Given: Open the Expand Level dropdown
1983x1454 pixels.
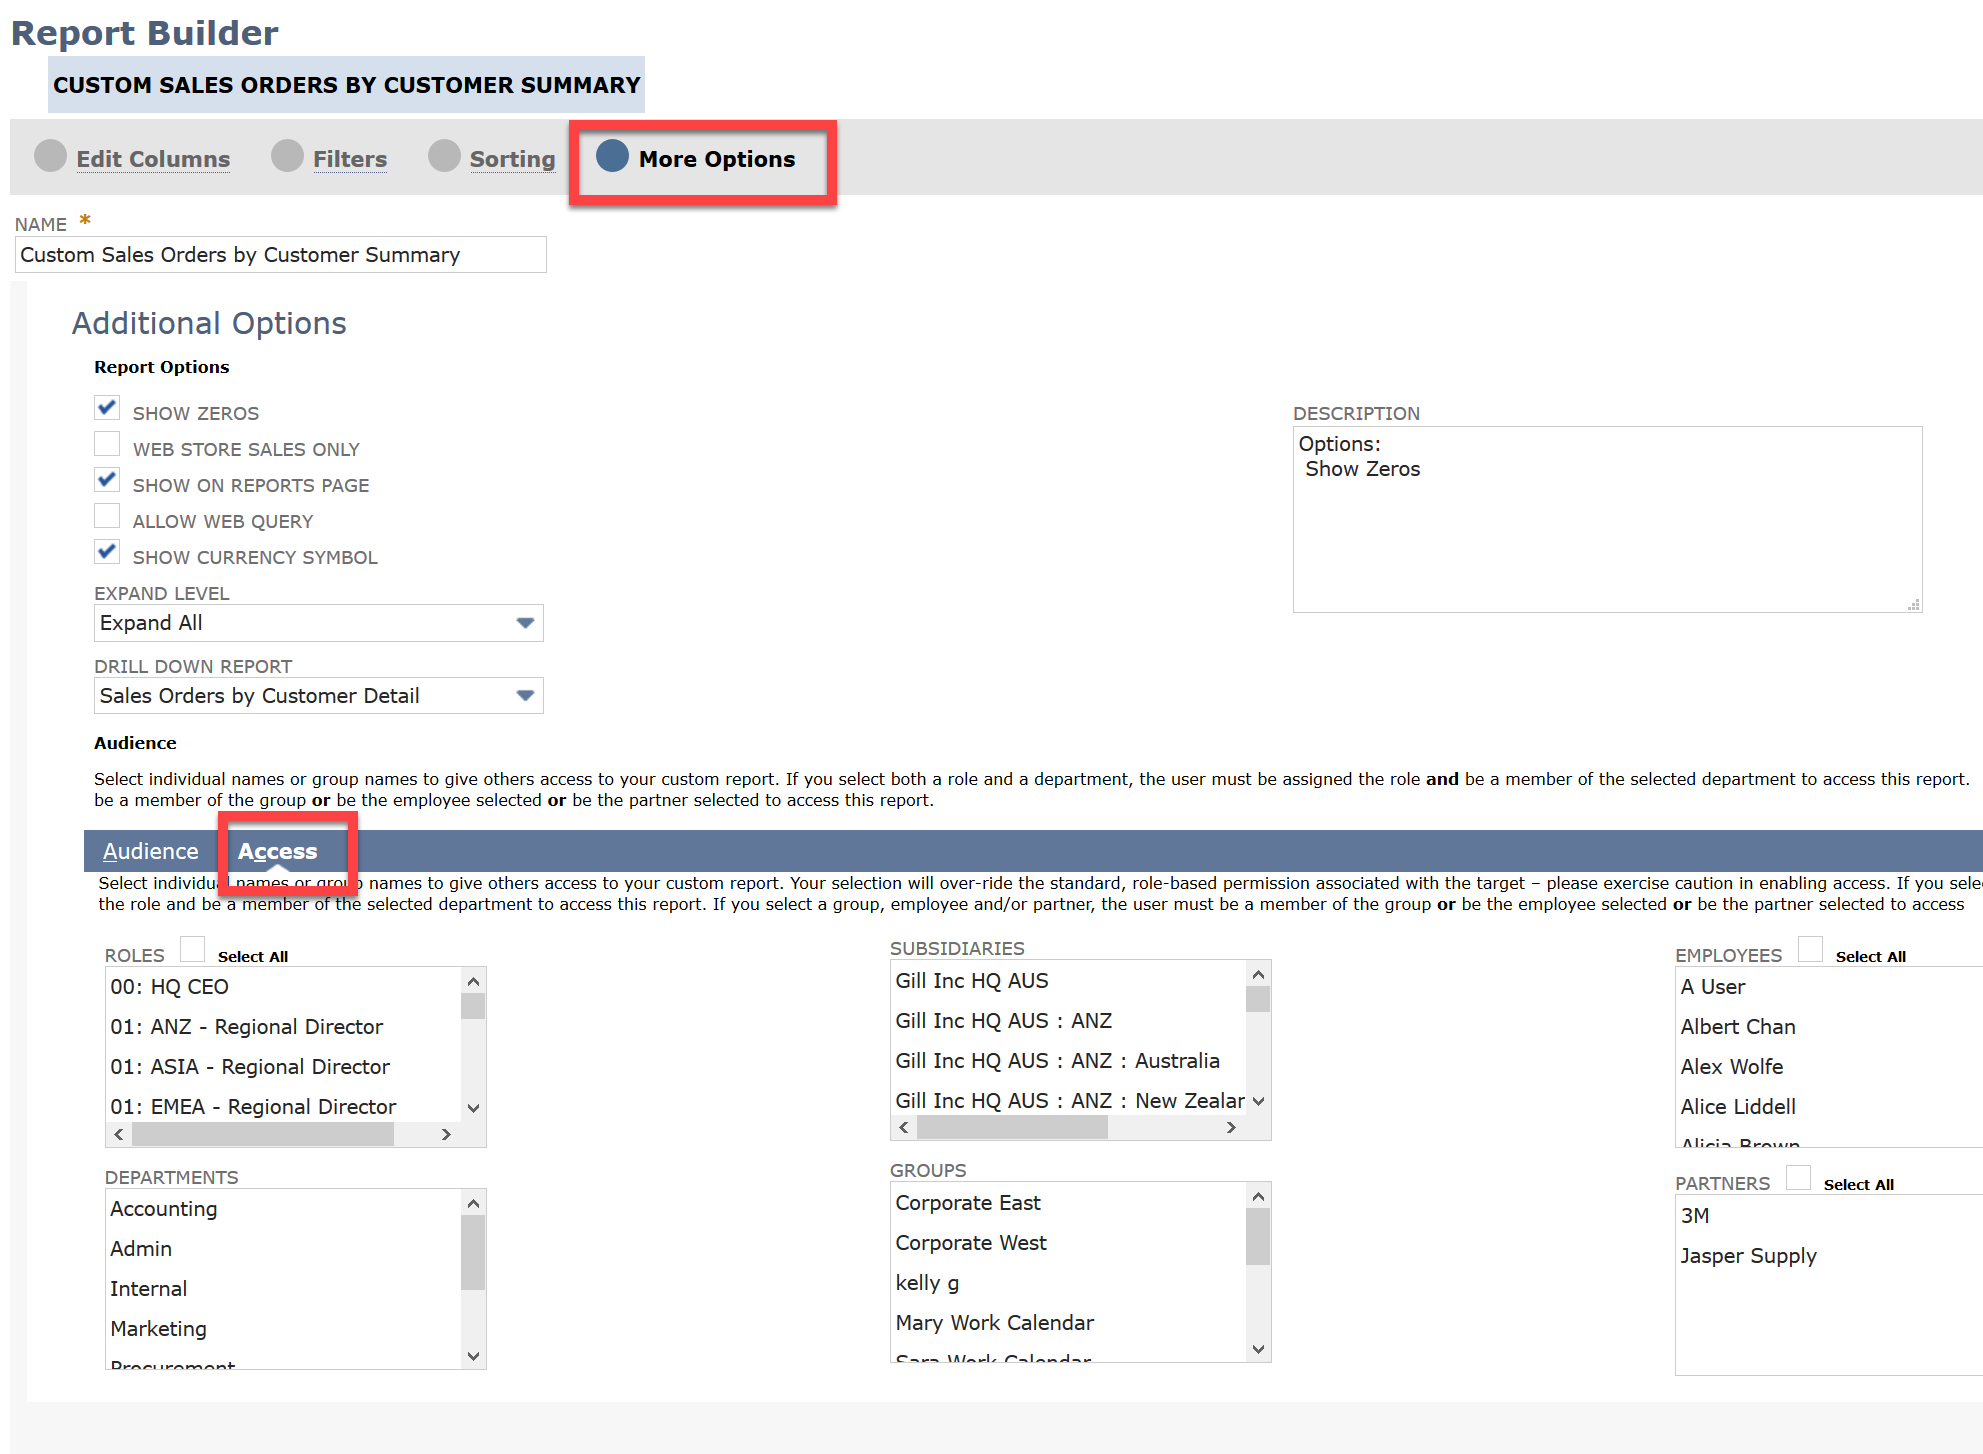Looking at the screenshot, I should [x=525, y=623].
